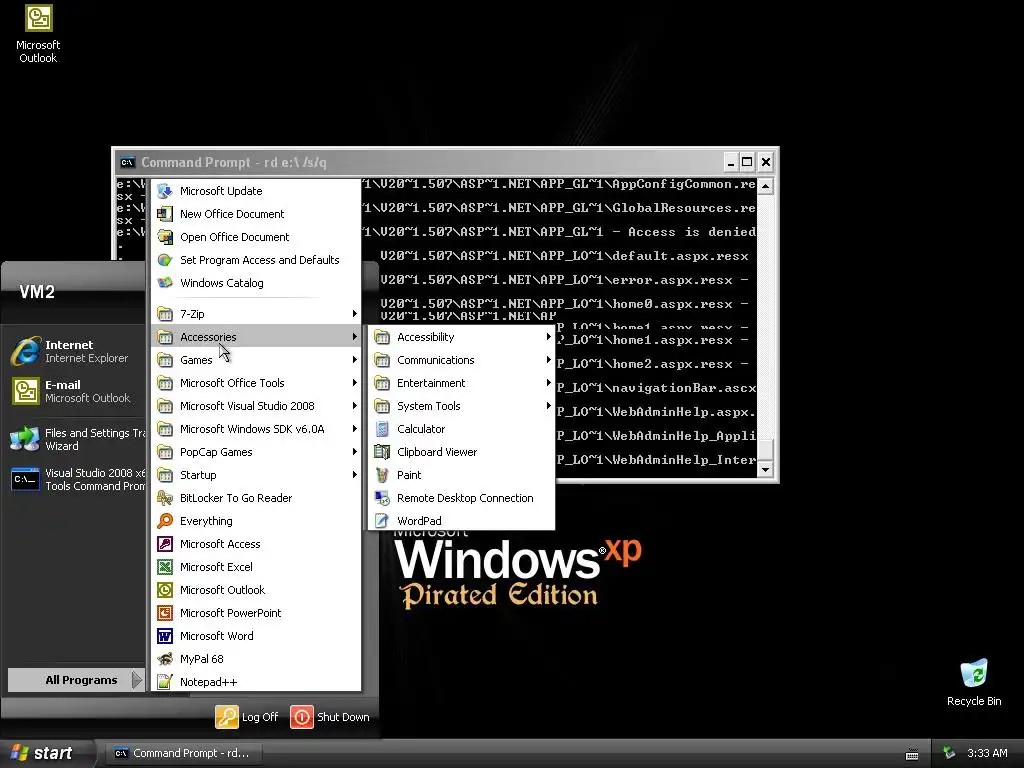Open the Accessories menu entry
This screenshot has height=768, width=1024.
(x=256, y=337)
